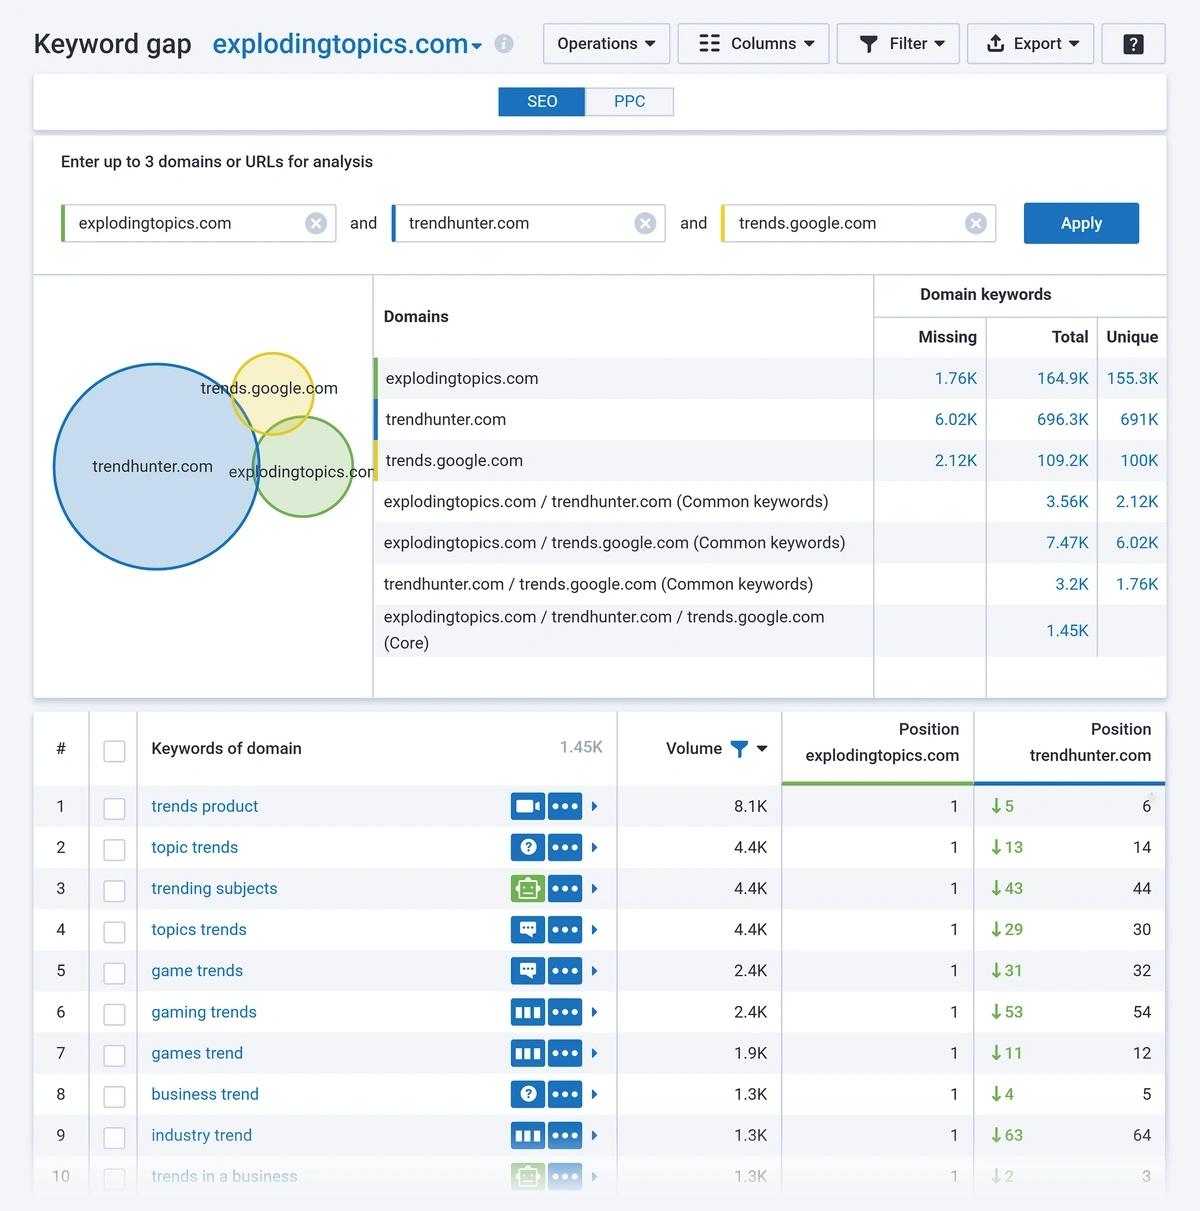
Task: Switch to the SEO tab
Action: tap(542, 101)
